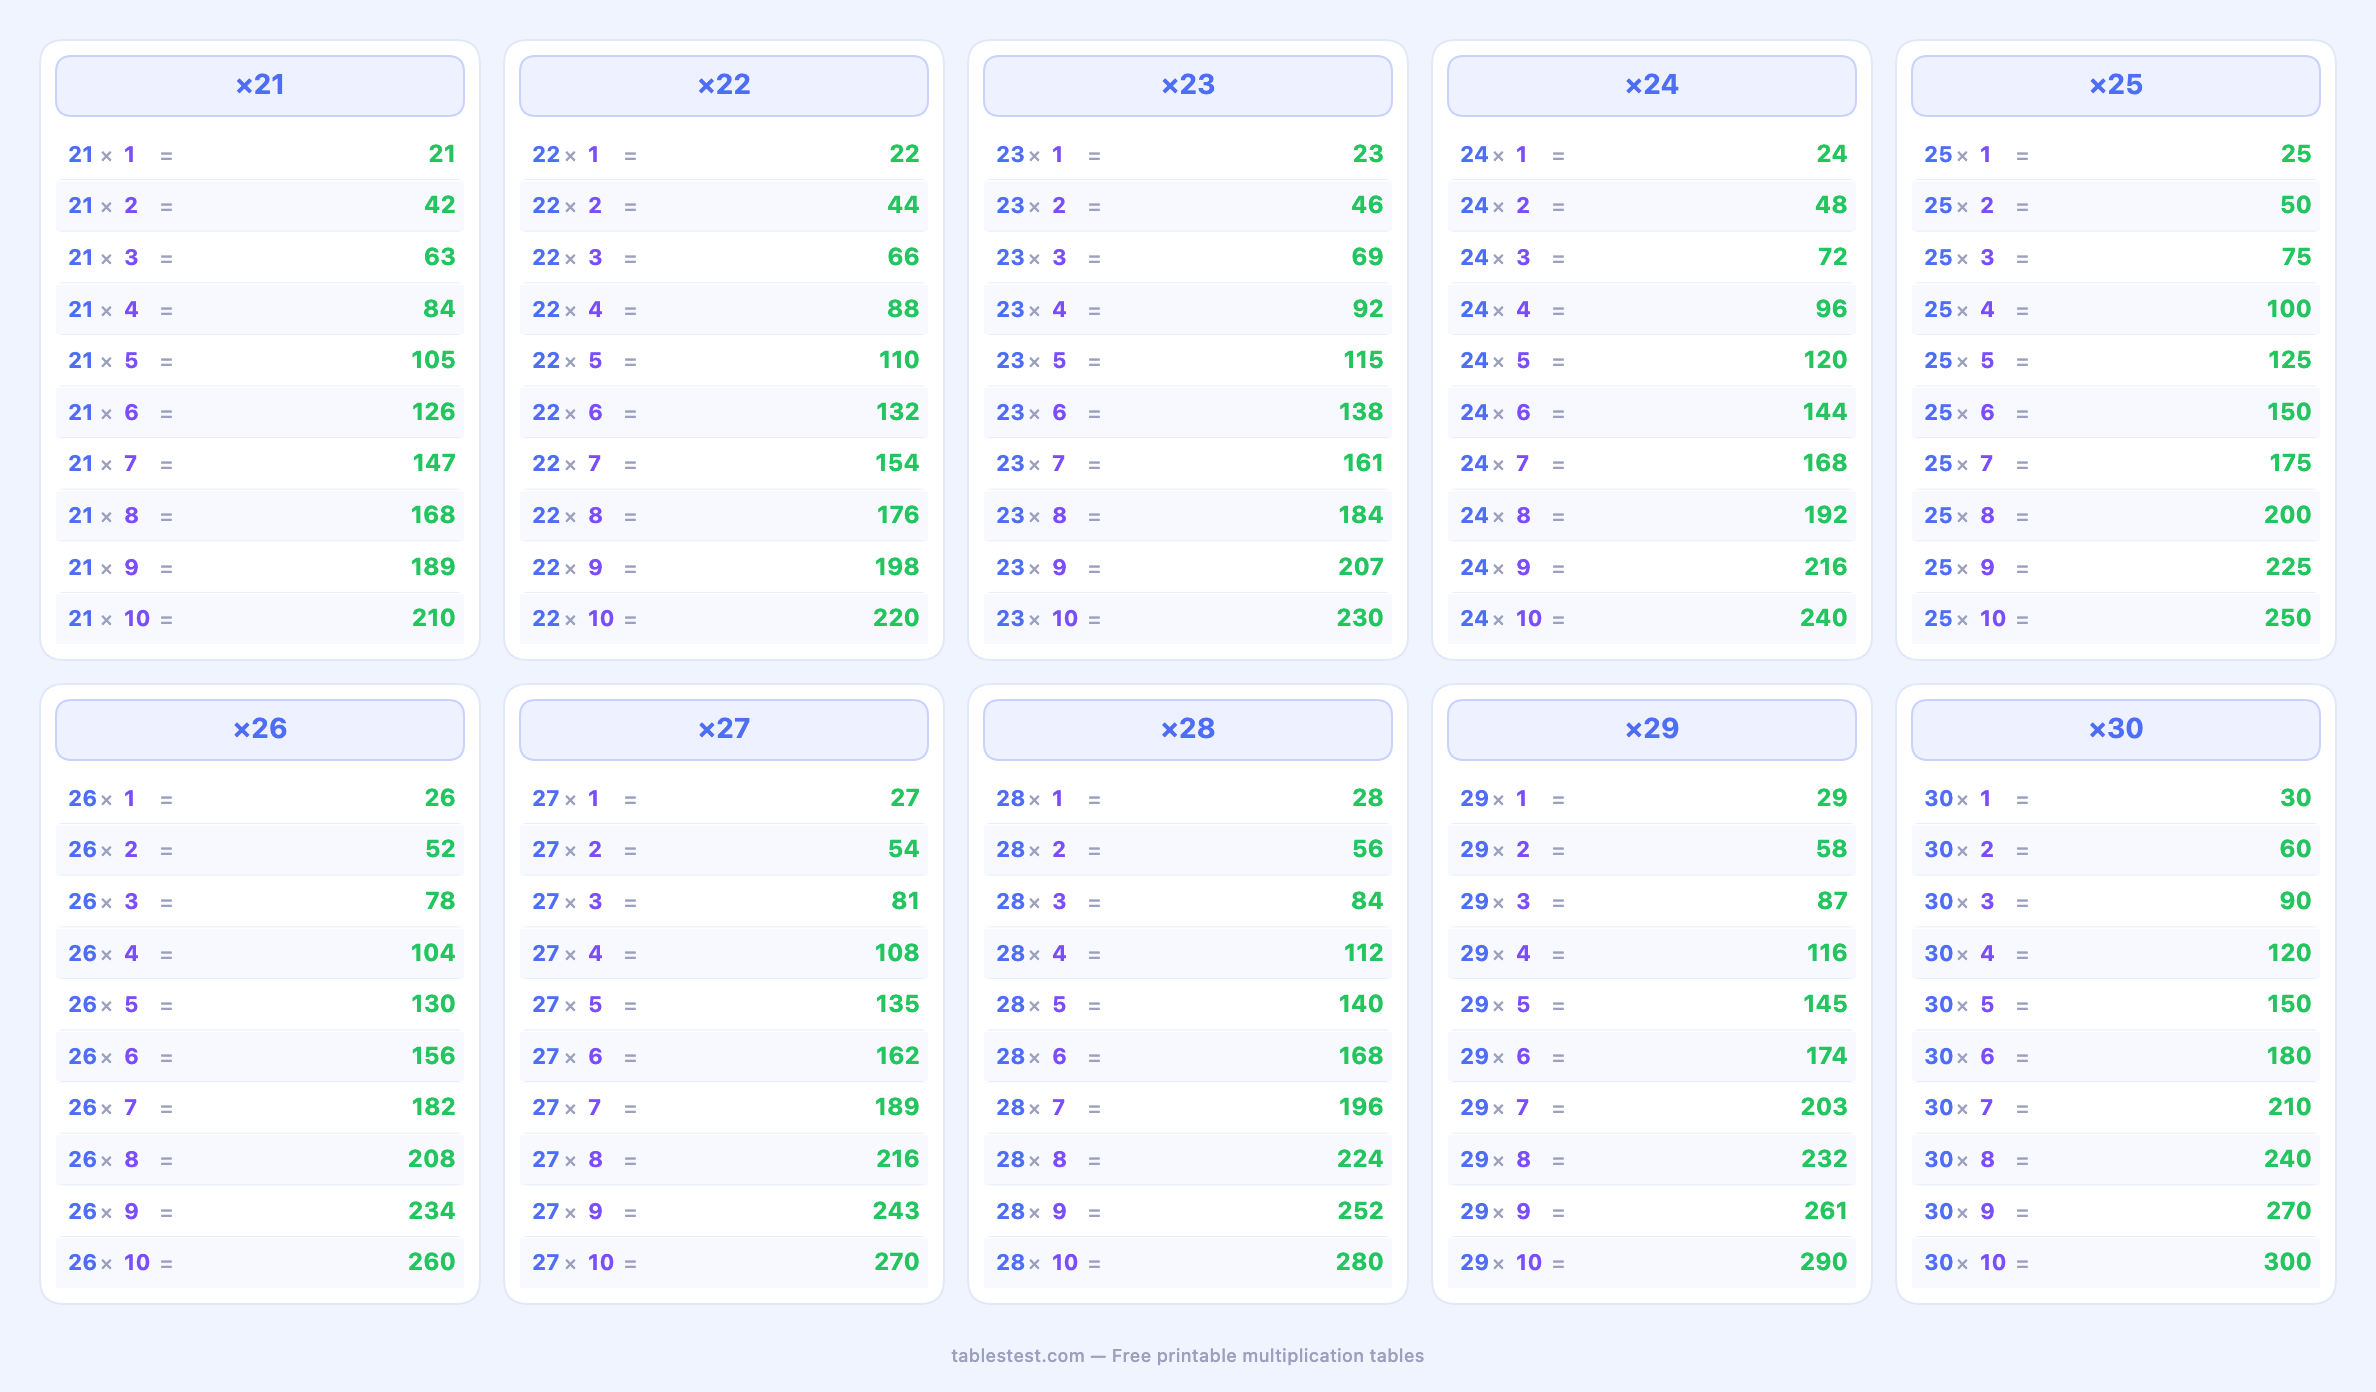
Task: Click the ×21 table header
Action: coord(260,85)
